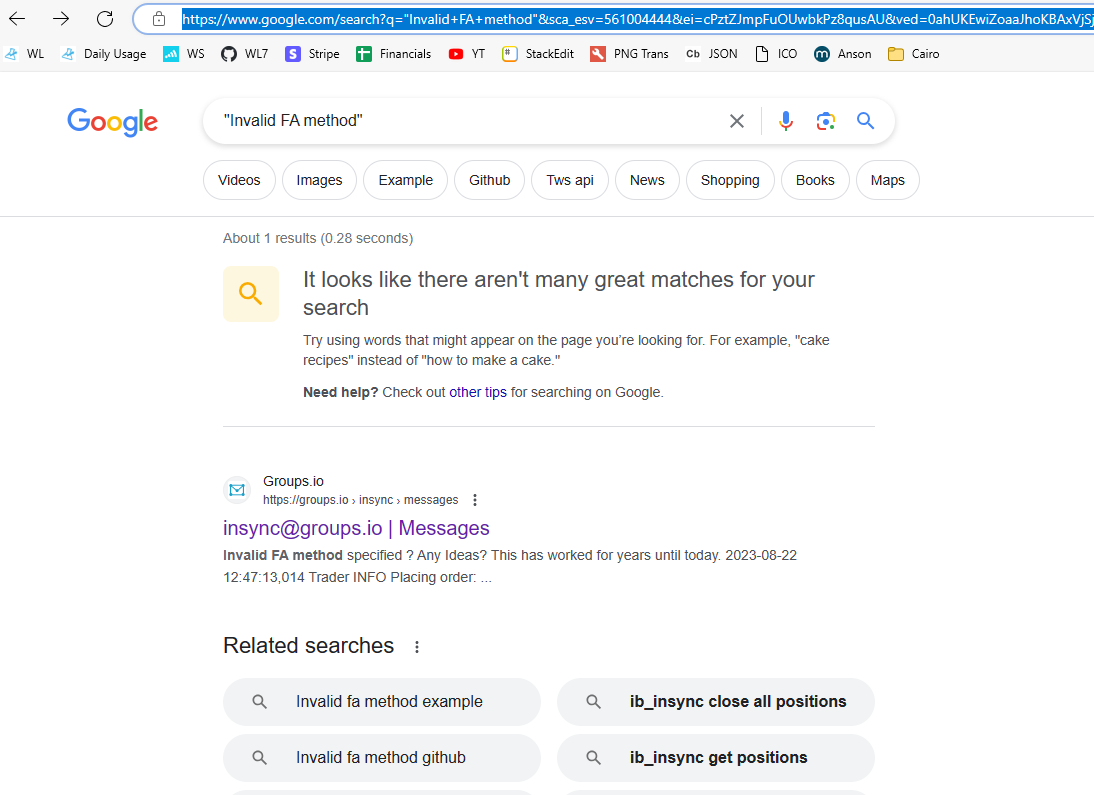Click the Google logo

[x=112, y=122]
